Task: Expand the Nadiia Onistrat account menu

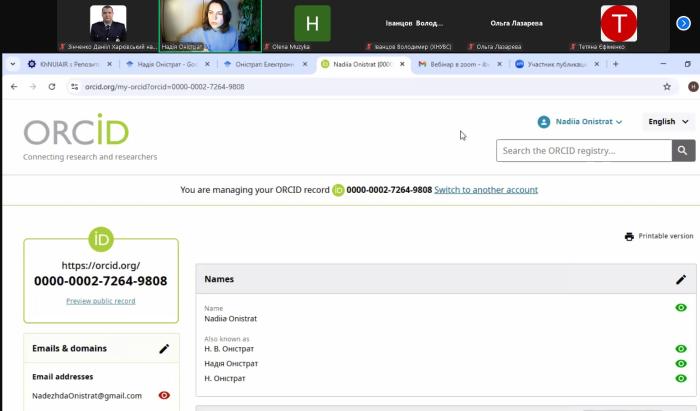Action: click(580, 122)
